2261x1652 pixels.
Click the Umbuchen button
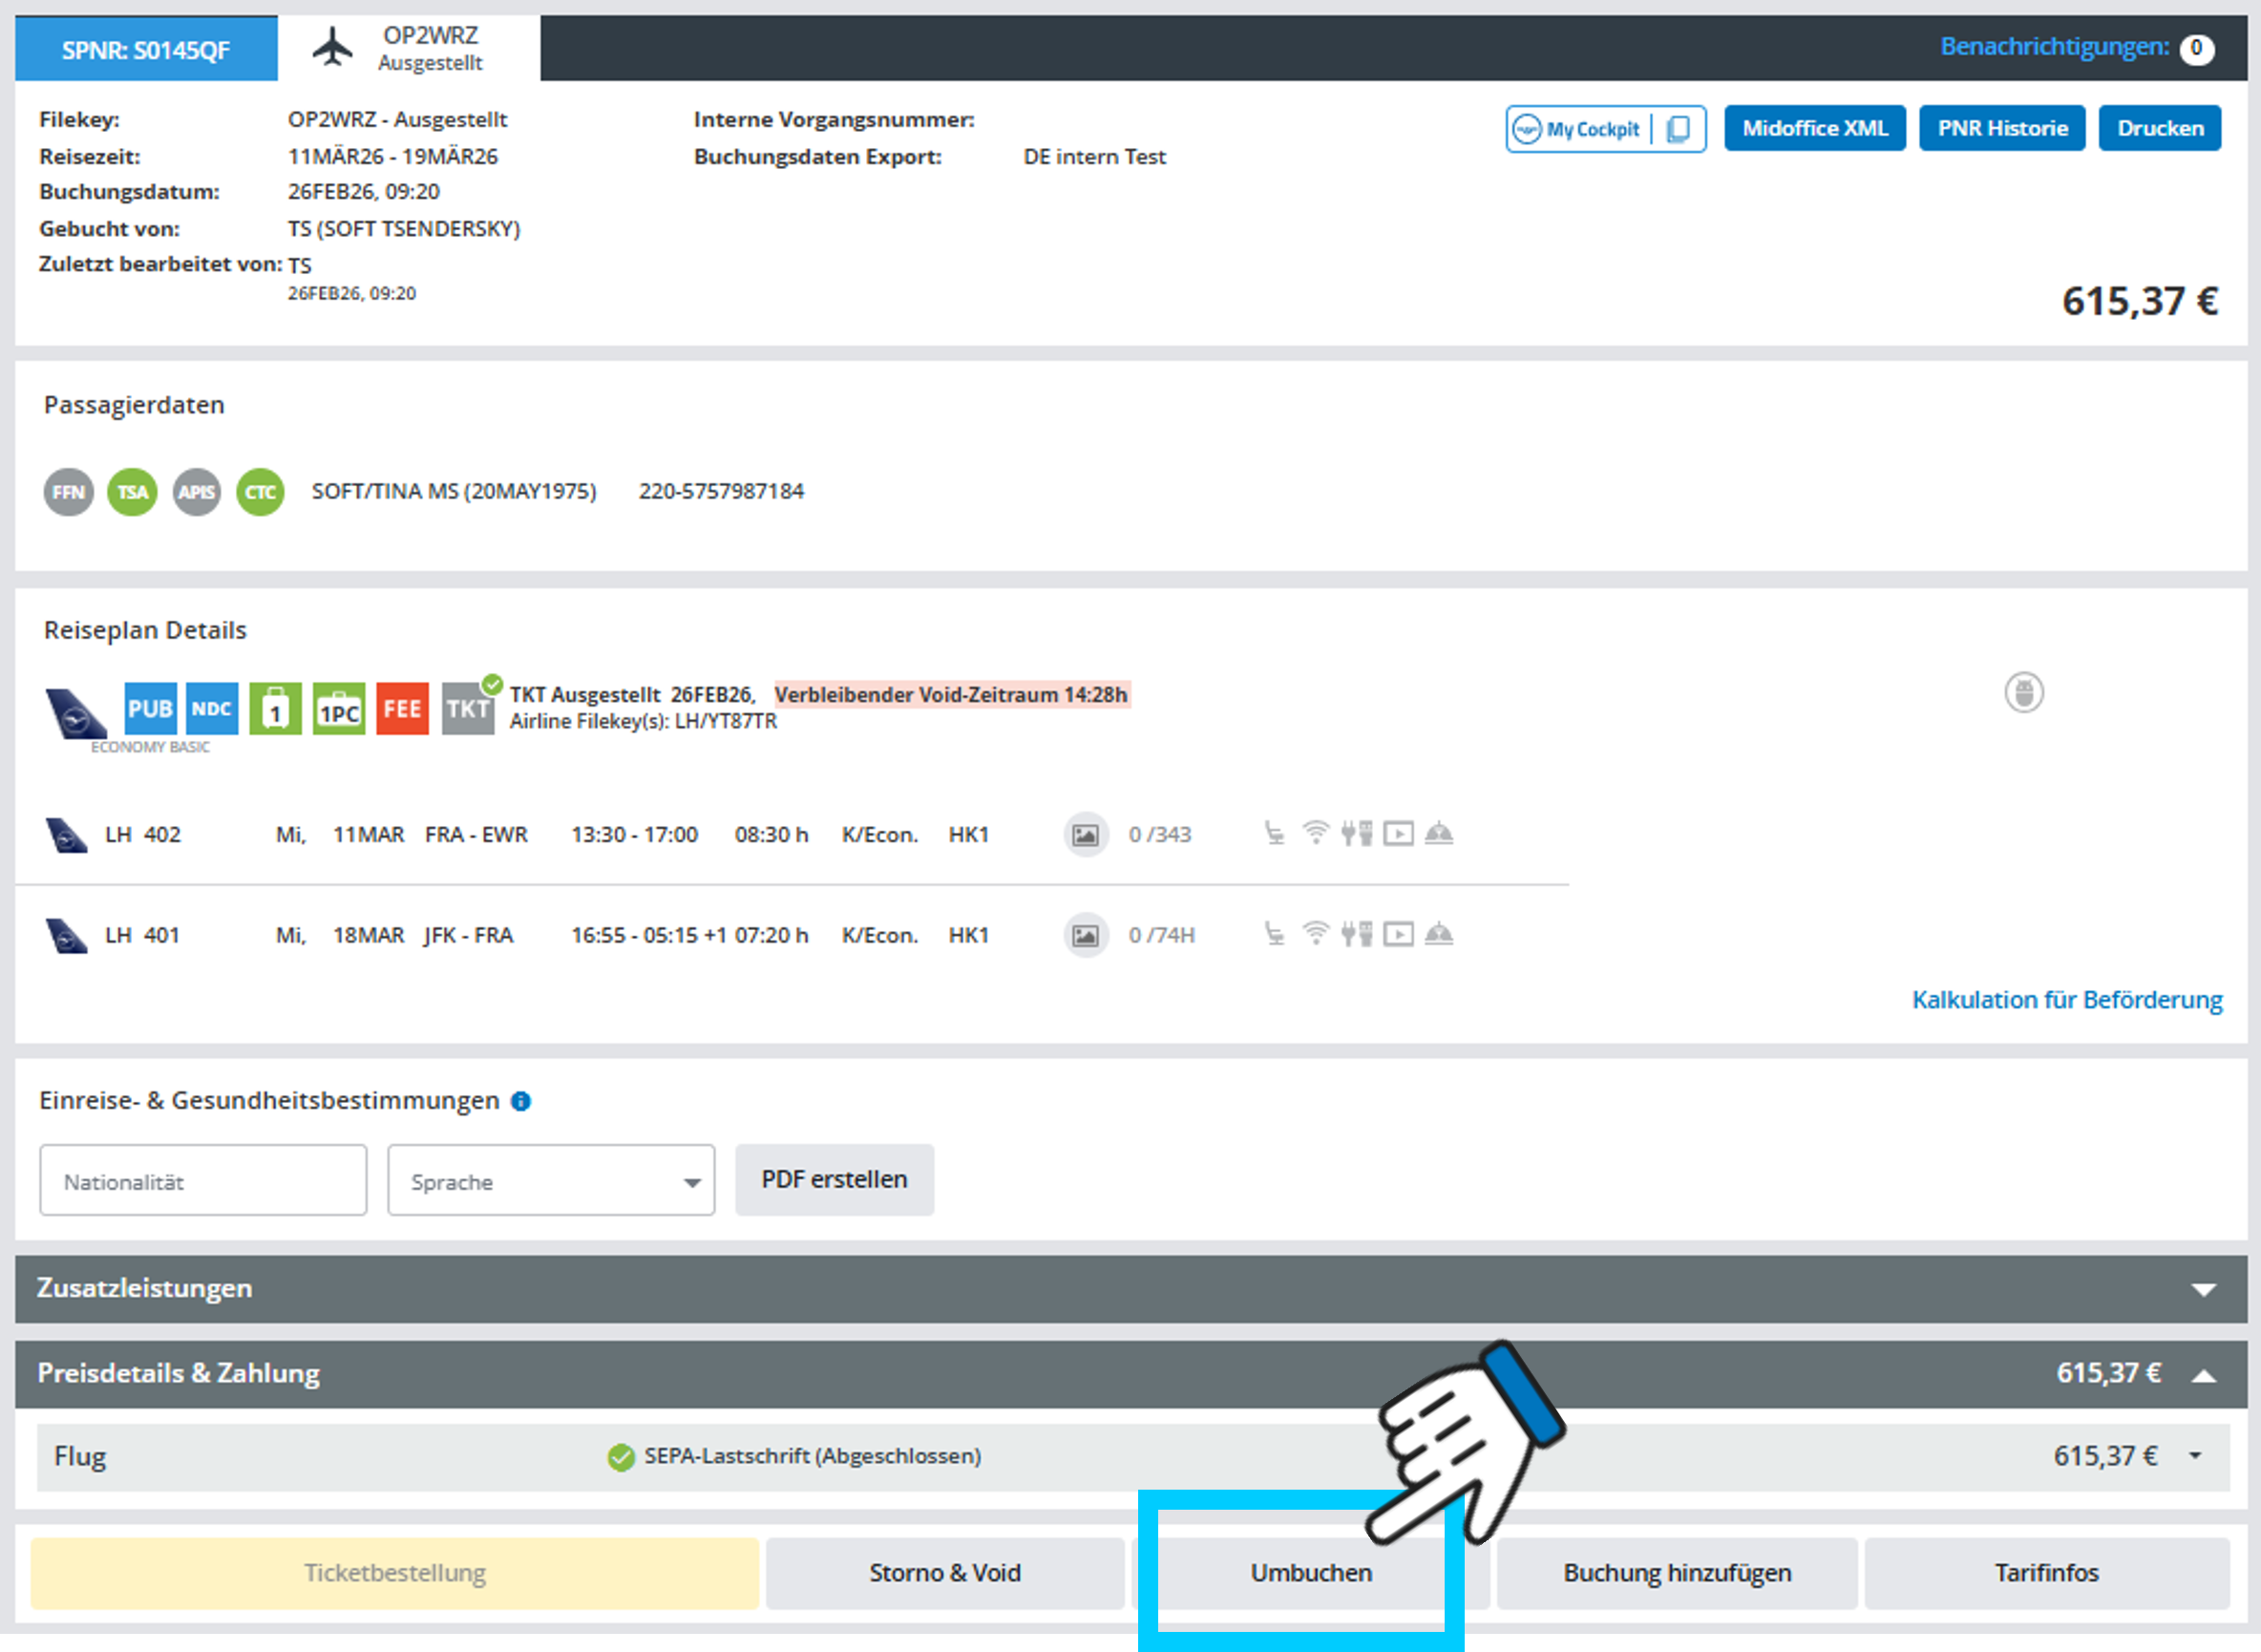(x=1310, y=1573)
